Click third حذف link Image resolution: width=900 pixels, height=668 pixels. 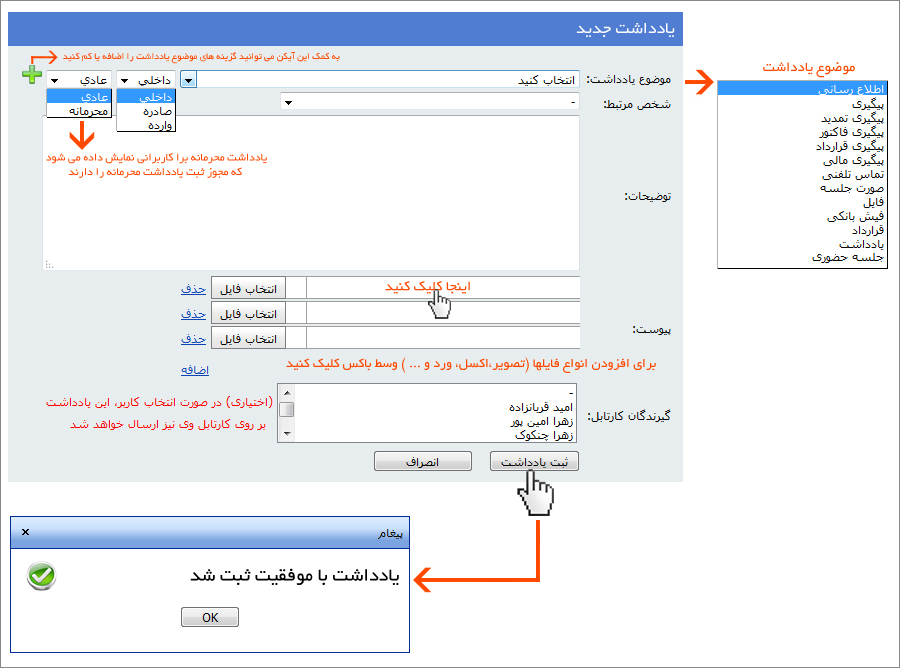point(193,339)
